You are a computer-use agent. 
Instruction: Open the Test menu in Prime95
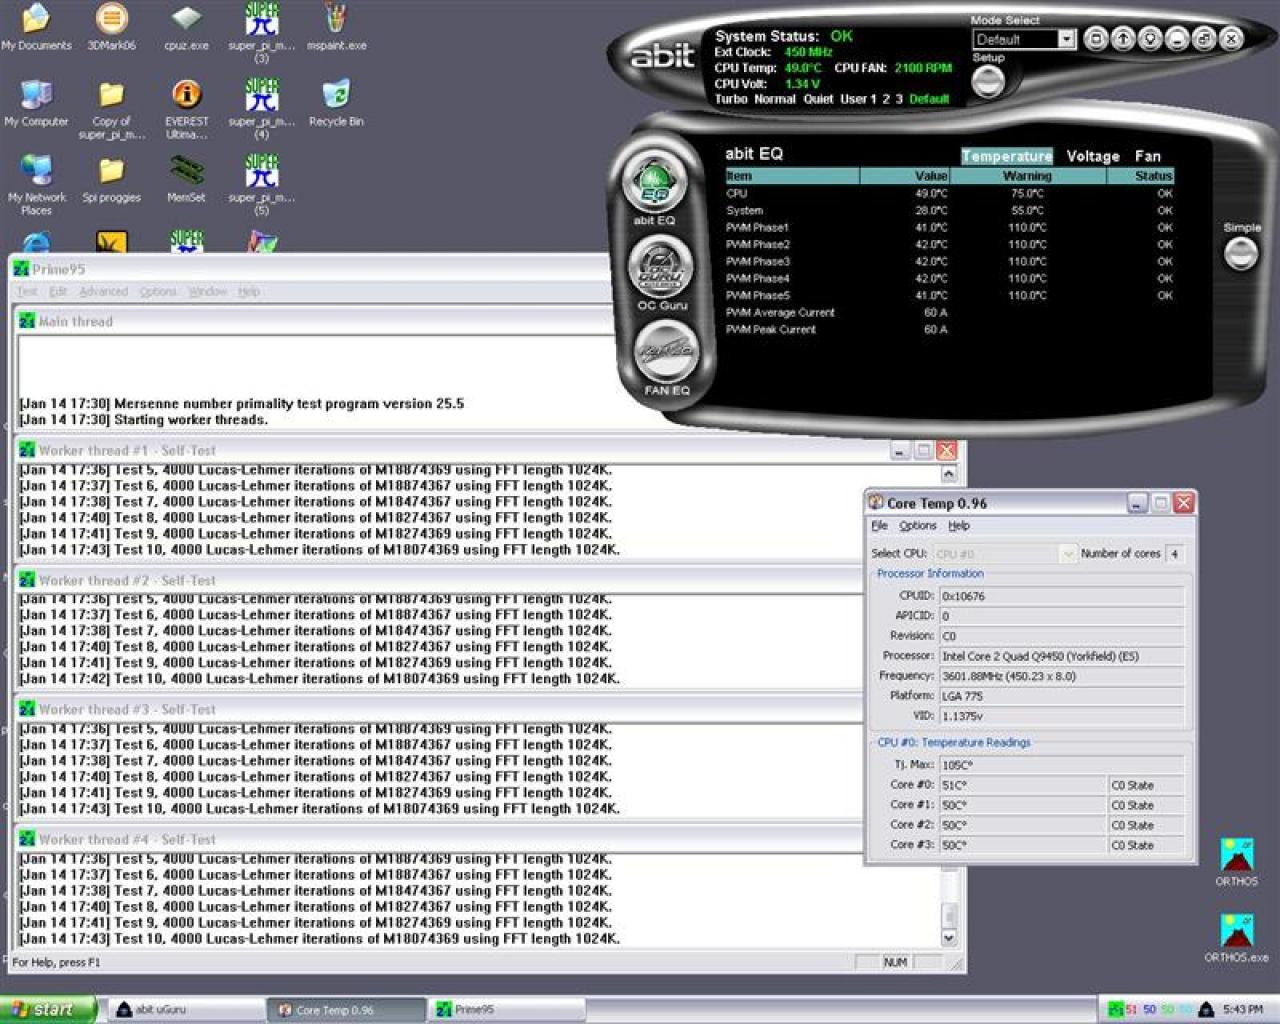[27, 291]
